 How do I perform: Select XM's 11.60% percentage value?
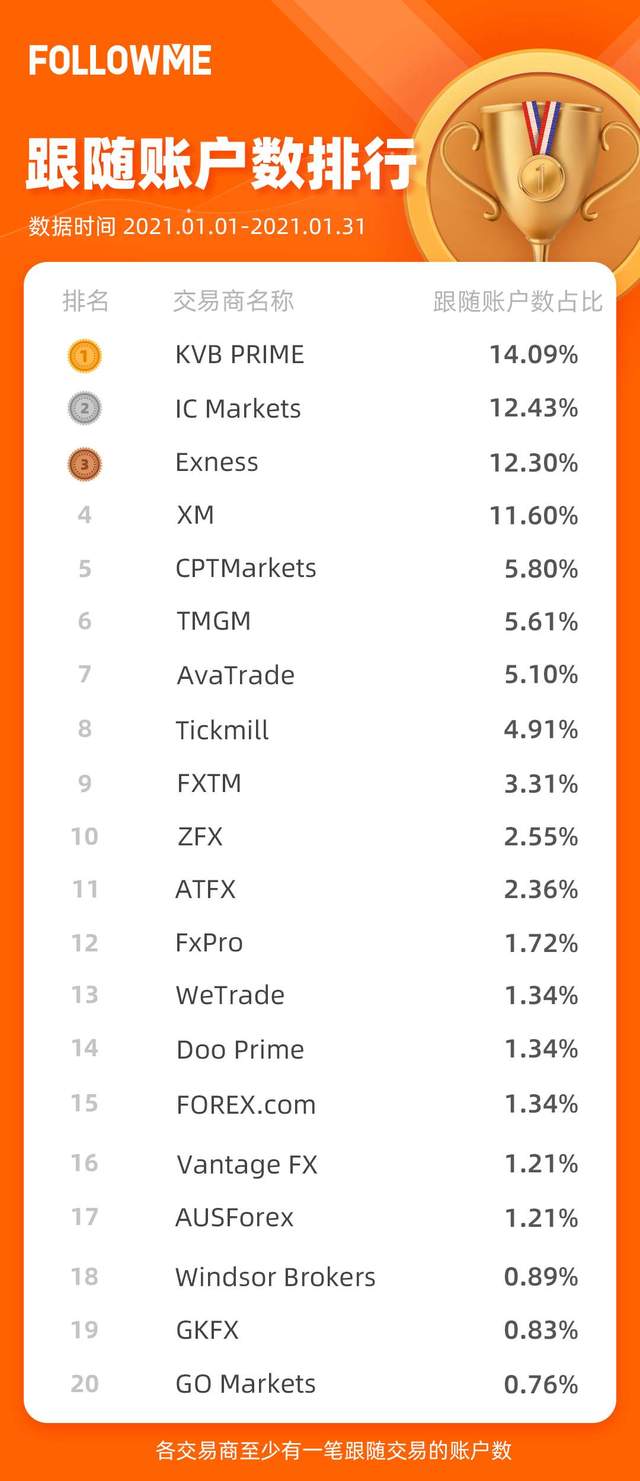pyautogui.click(x=534, y=516)
